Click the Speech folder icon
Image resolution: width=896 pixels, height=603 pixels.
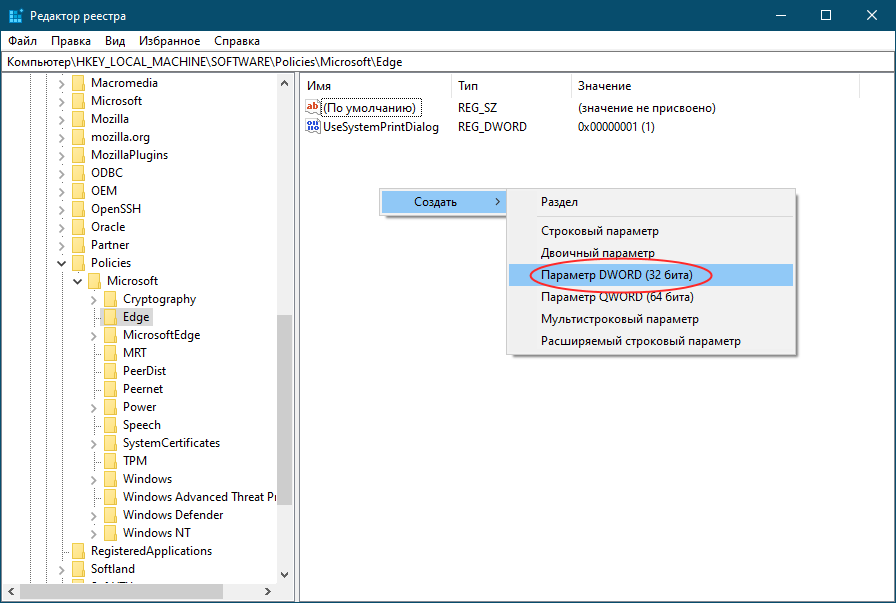point(111,425)
